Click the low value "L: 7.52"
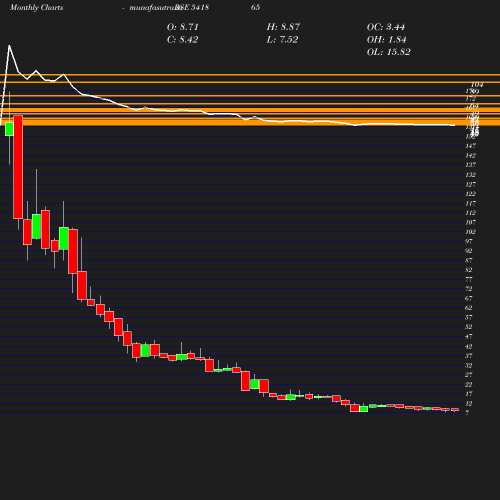Viewport: 500px width, 500px height. [282, 40]
